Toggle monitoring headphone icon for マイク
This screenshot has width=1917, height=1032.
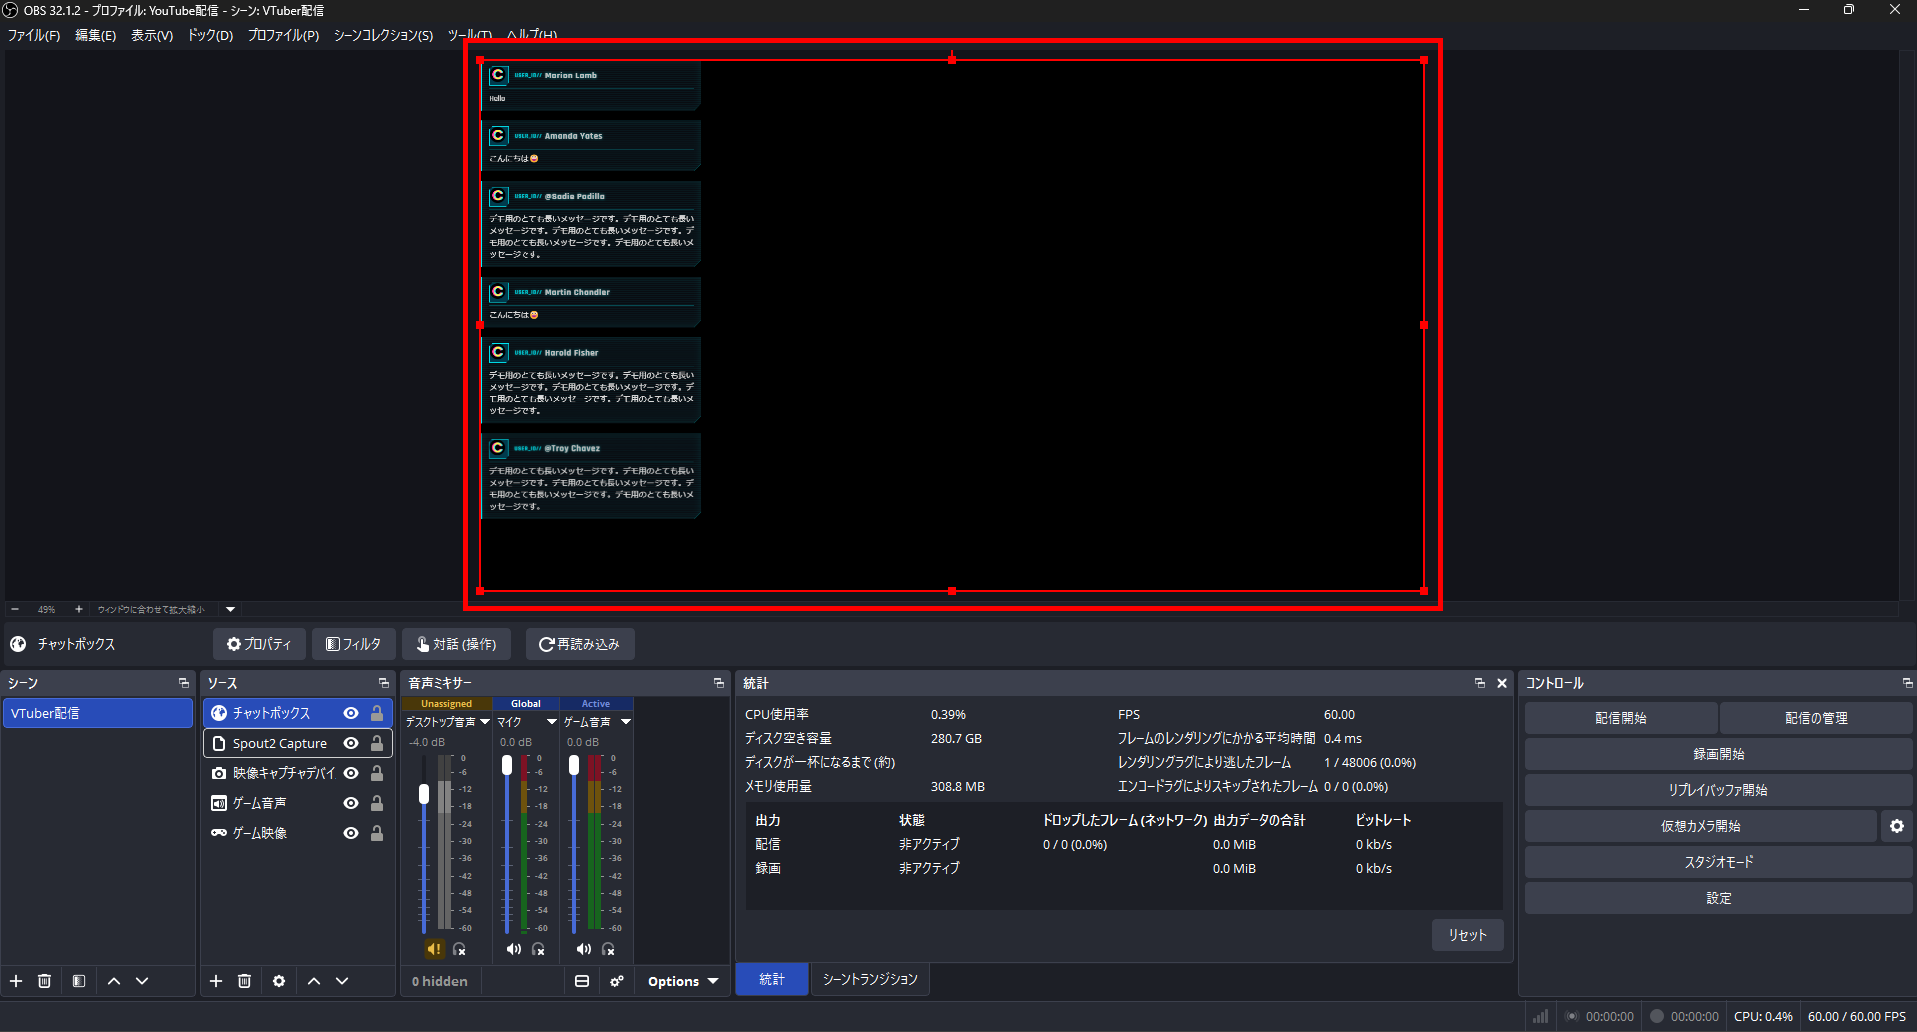click(x=539, y=949)
